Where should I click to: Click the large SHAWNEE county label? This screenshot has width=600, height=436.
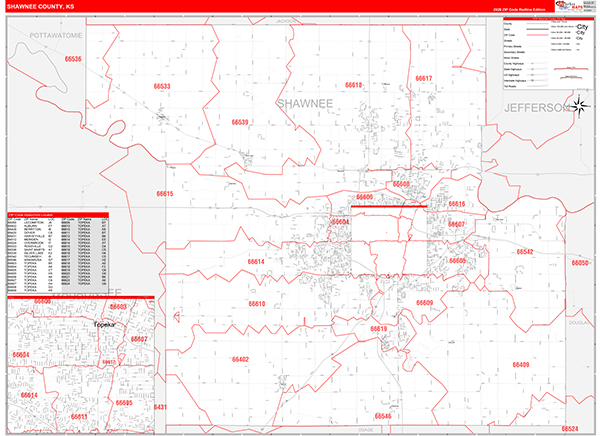(x=305, y=104)
